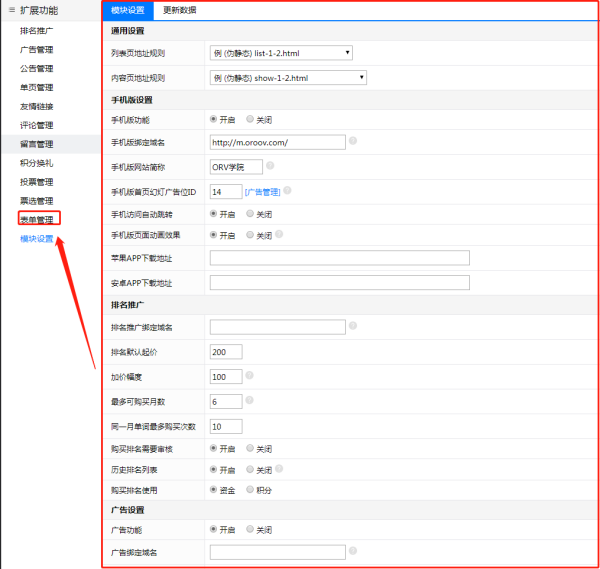Click the 最多可购买月数 input field
Image resolution: width=600 pixels, height=569 pixels.
point(226,401)
